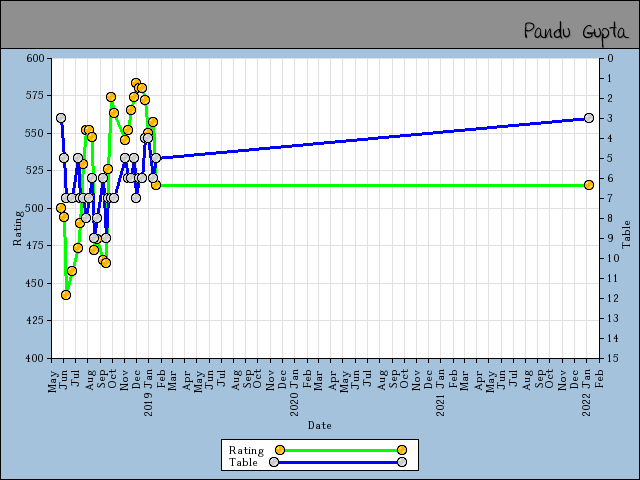The height and width of the screenshot is (480, 640).
Task: Click the 'Table' label in the legend
Action: 243,462
